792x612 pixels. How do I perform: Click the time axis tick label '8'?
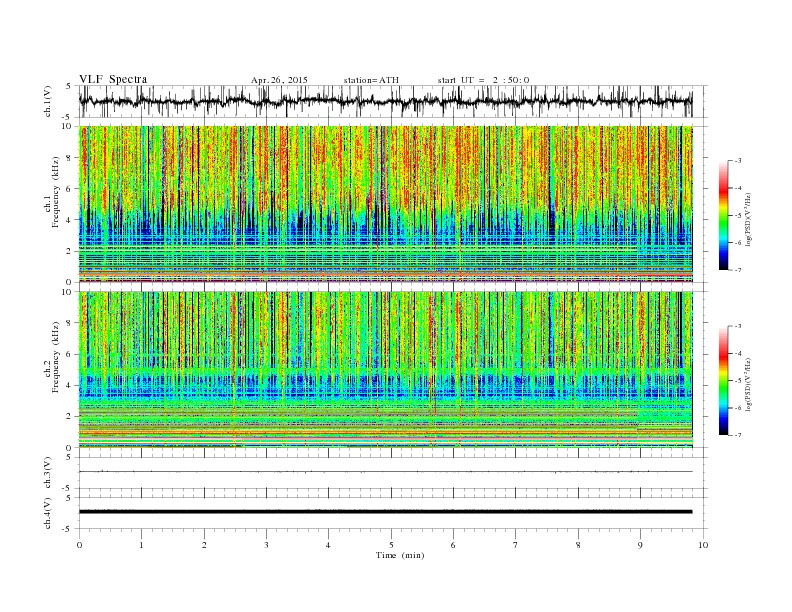[x=578, y=545]
